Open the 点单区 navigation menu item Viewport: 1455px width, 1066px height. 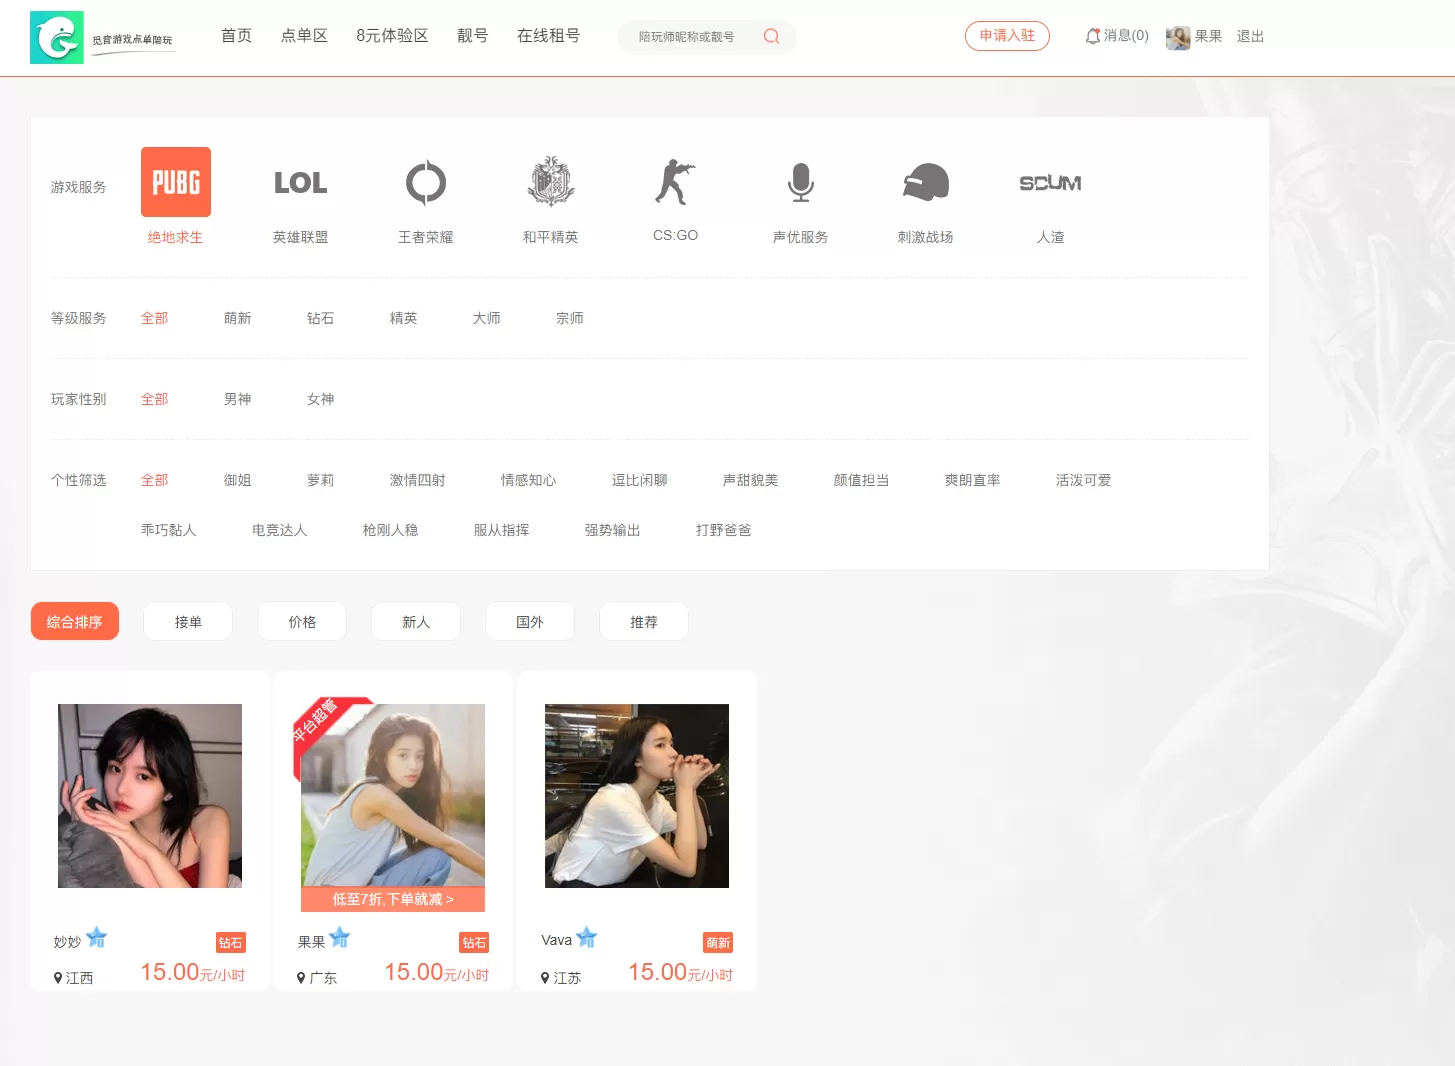coord(304,36)
